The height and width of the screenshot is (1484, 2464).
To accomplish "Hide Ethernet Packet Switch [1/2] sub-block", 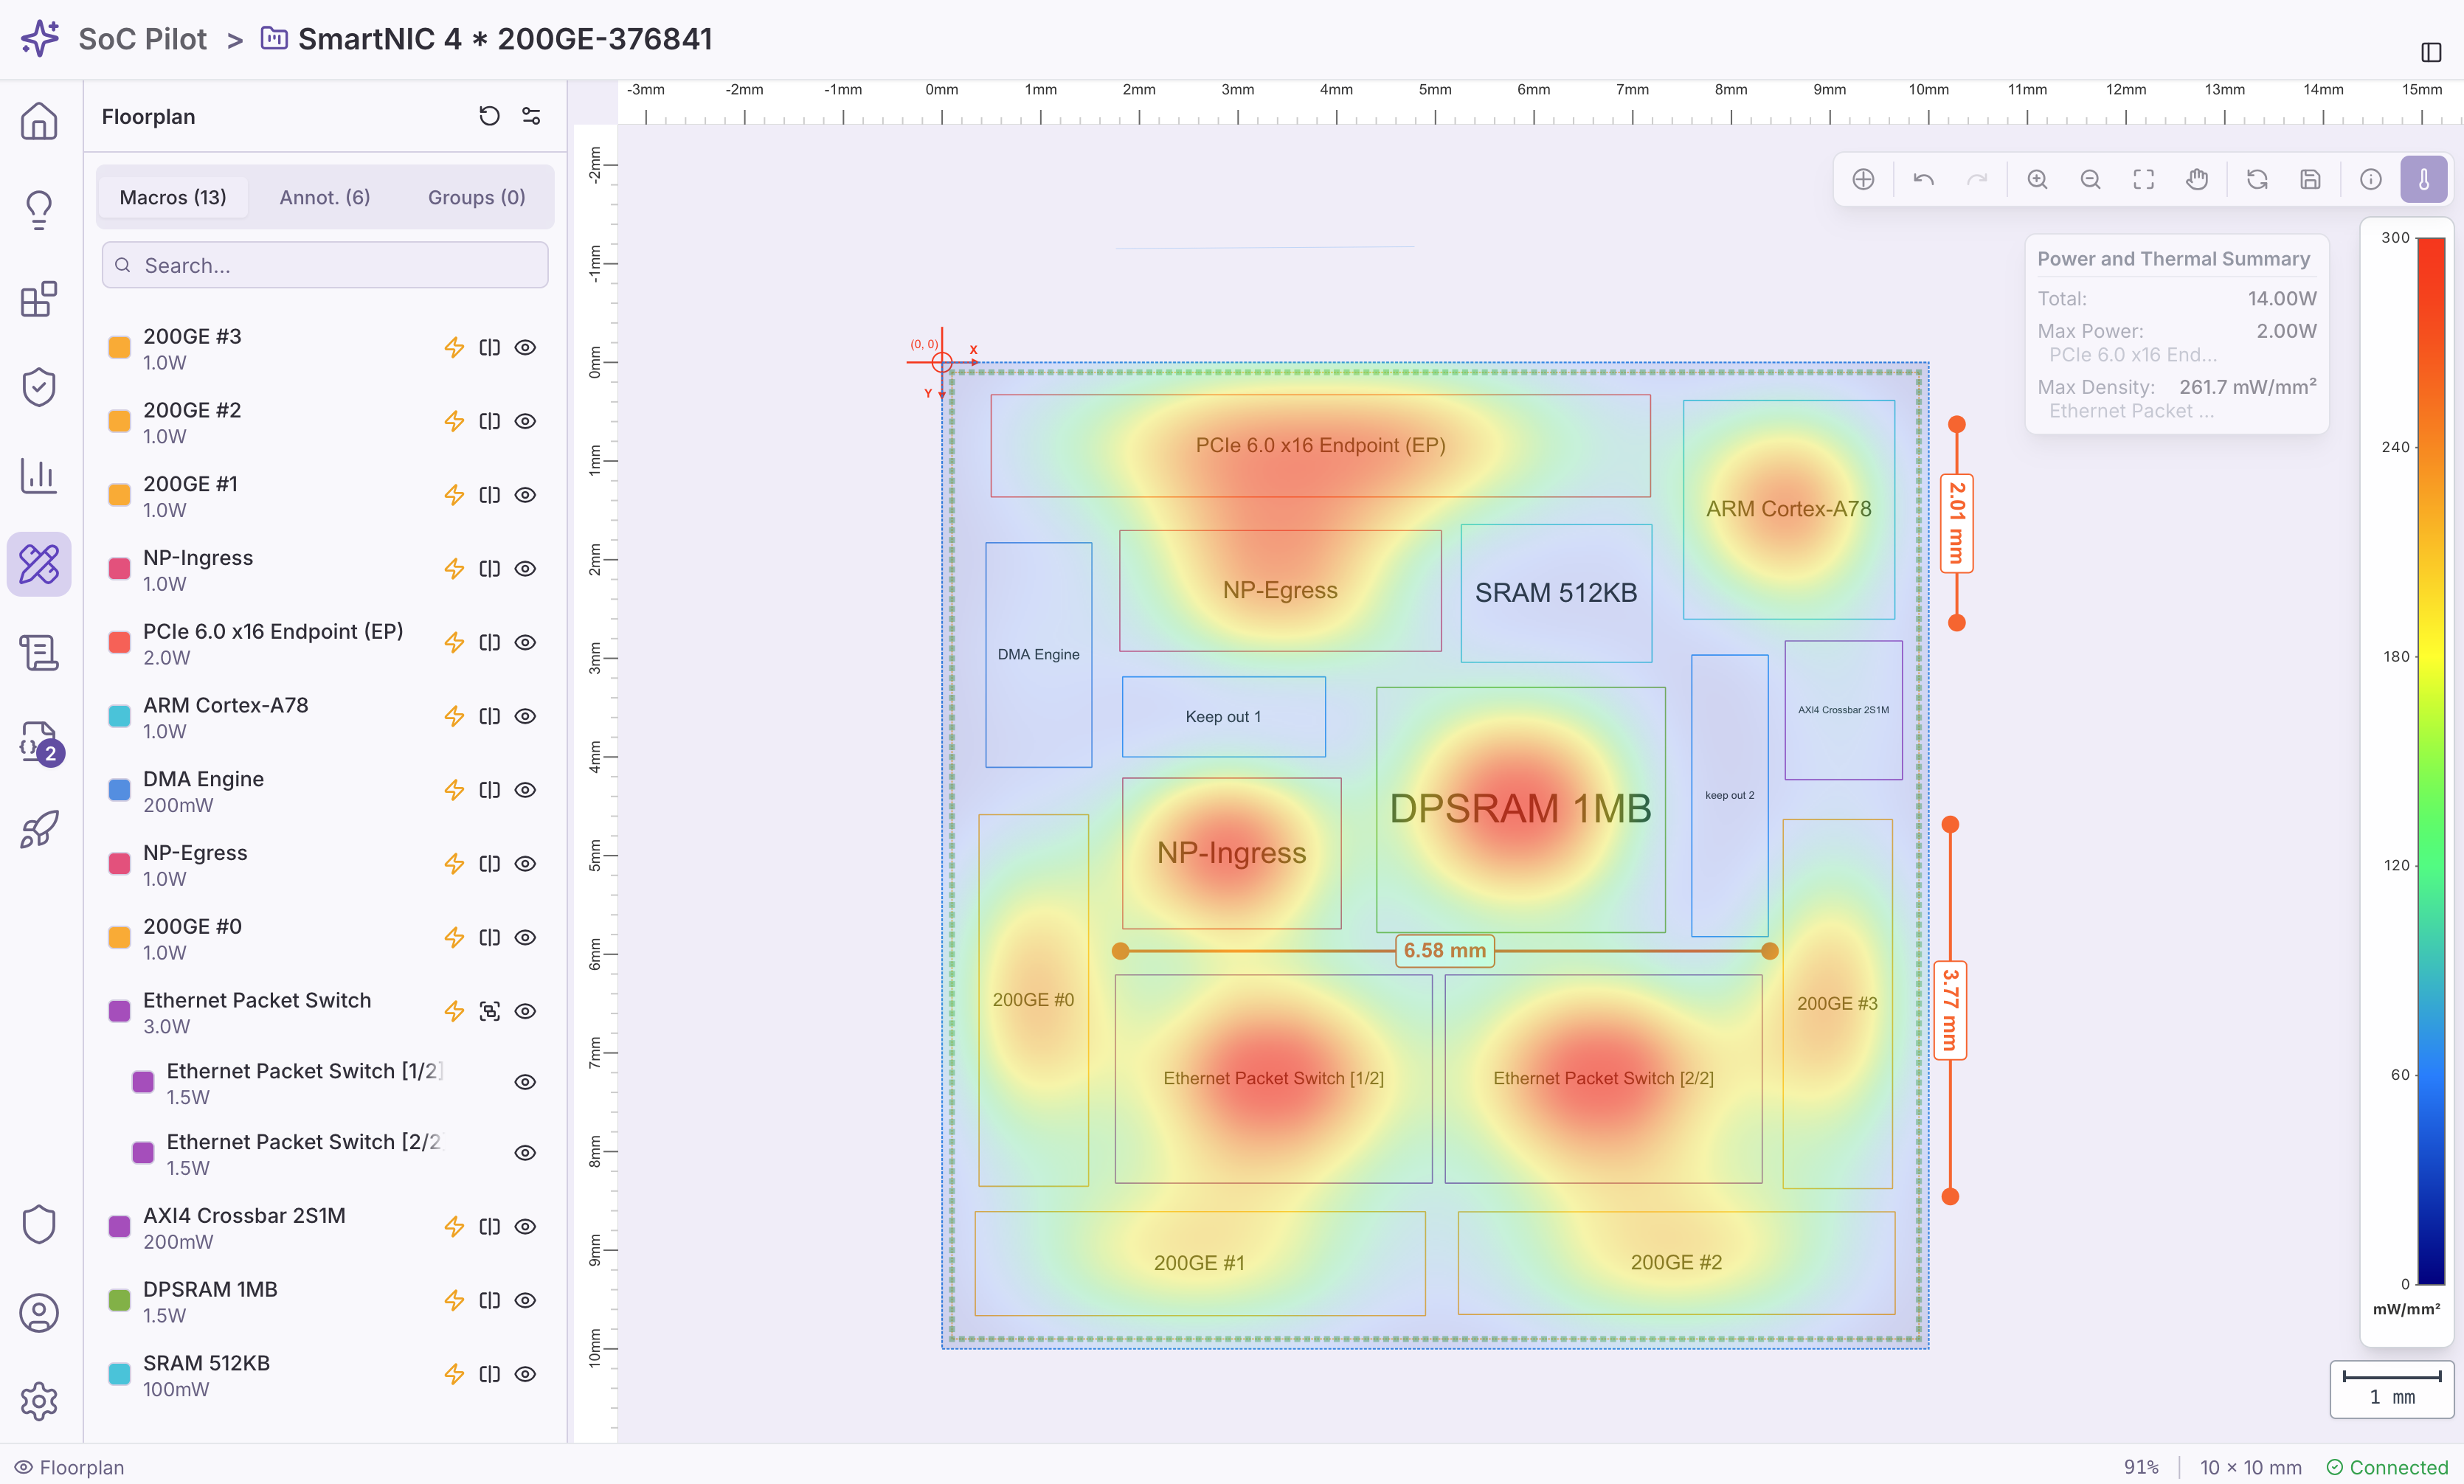I will coord(526,1081).
